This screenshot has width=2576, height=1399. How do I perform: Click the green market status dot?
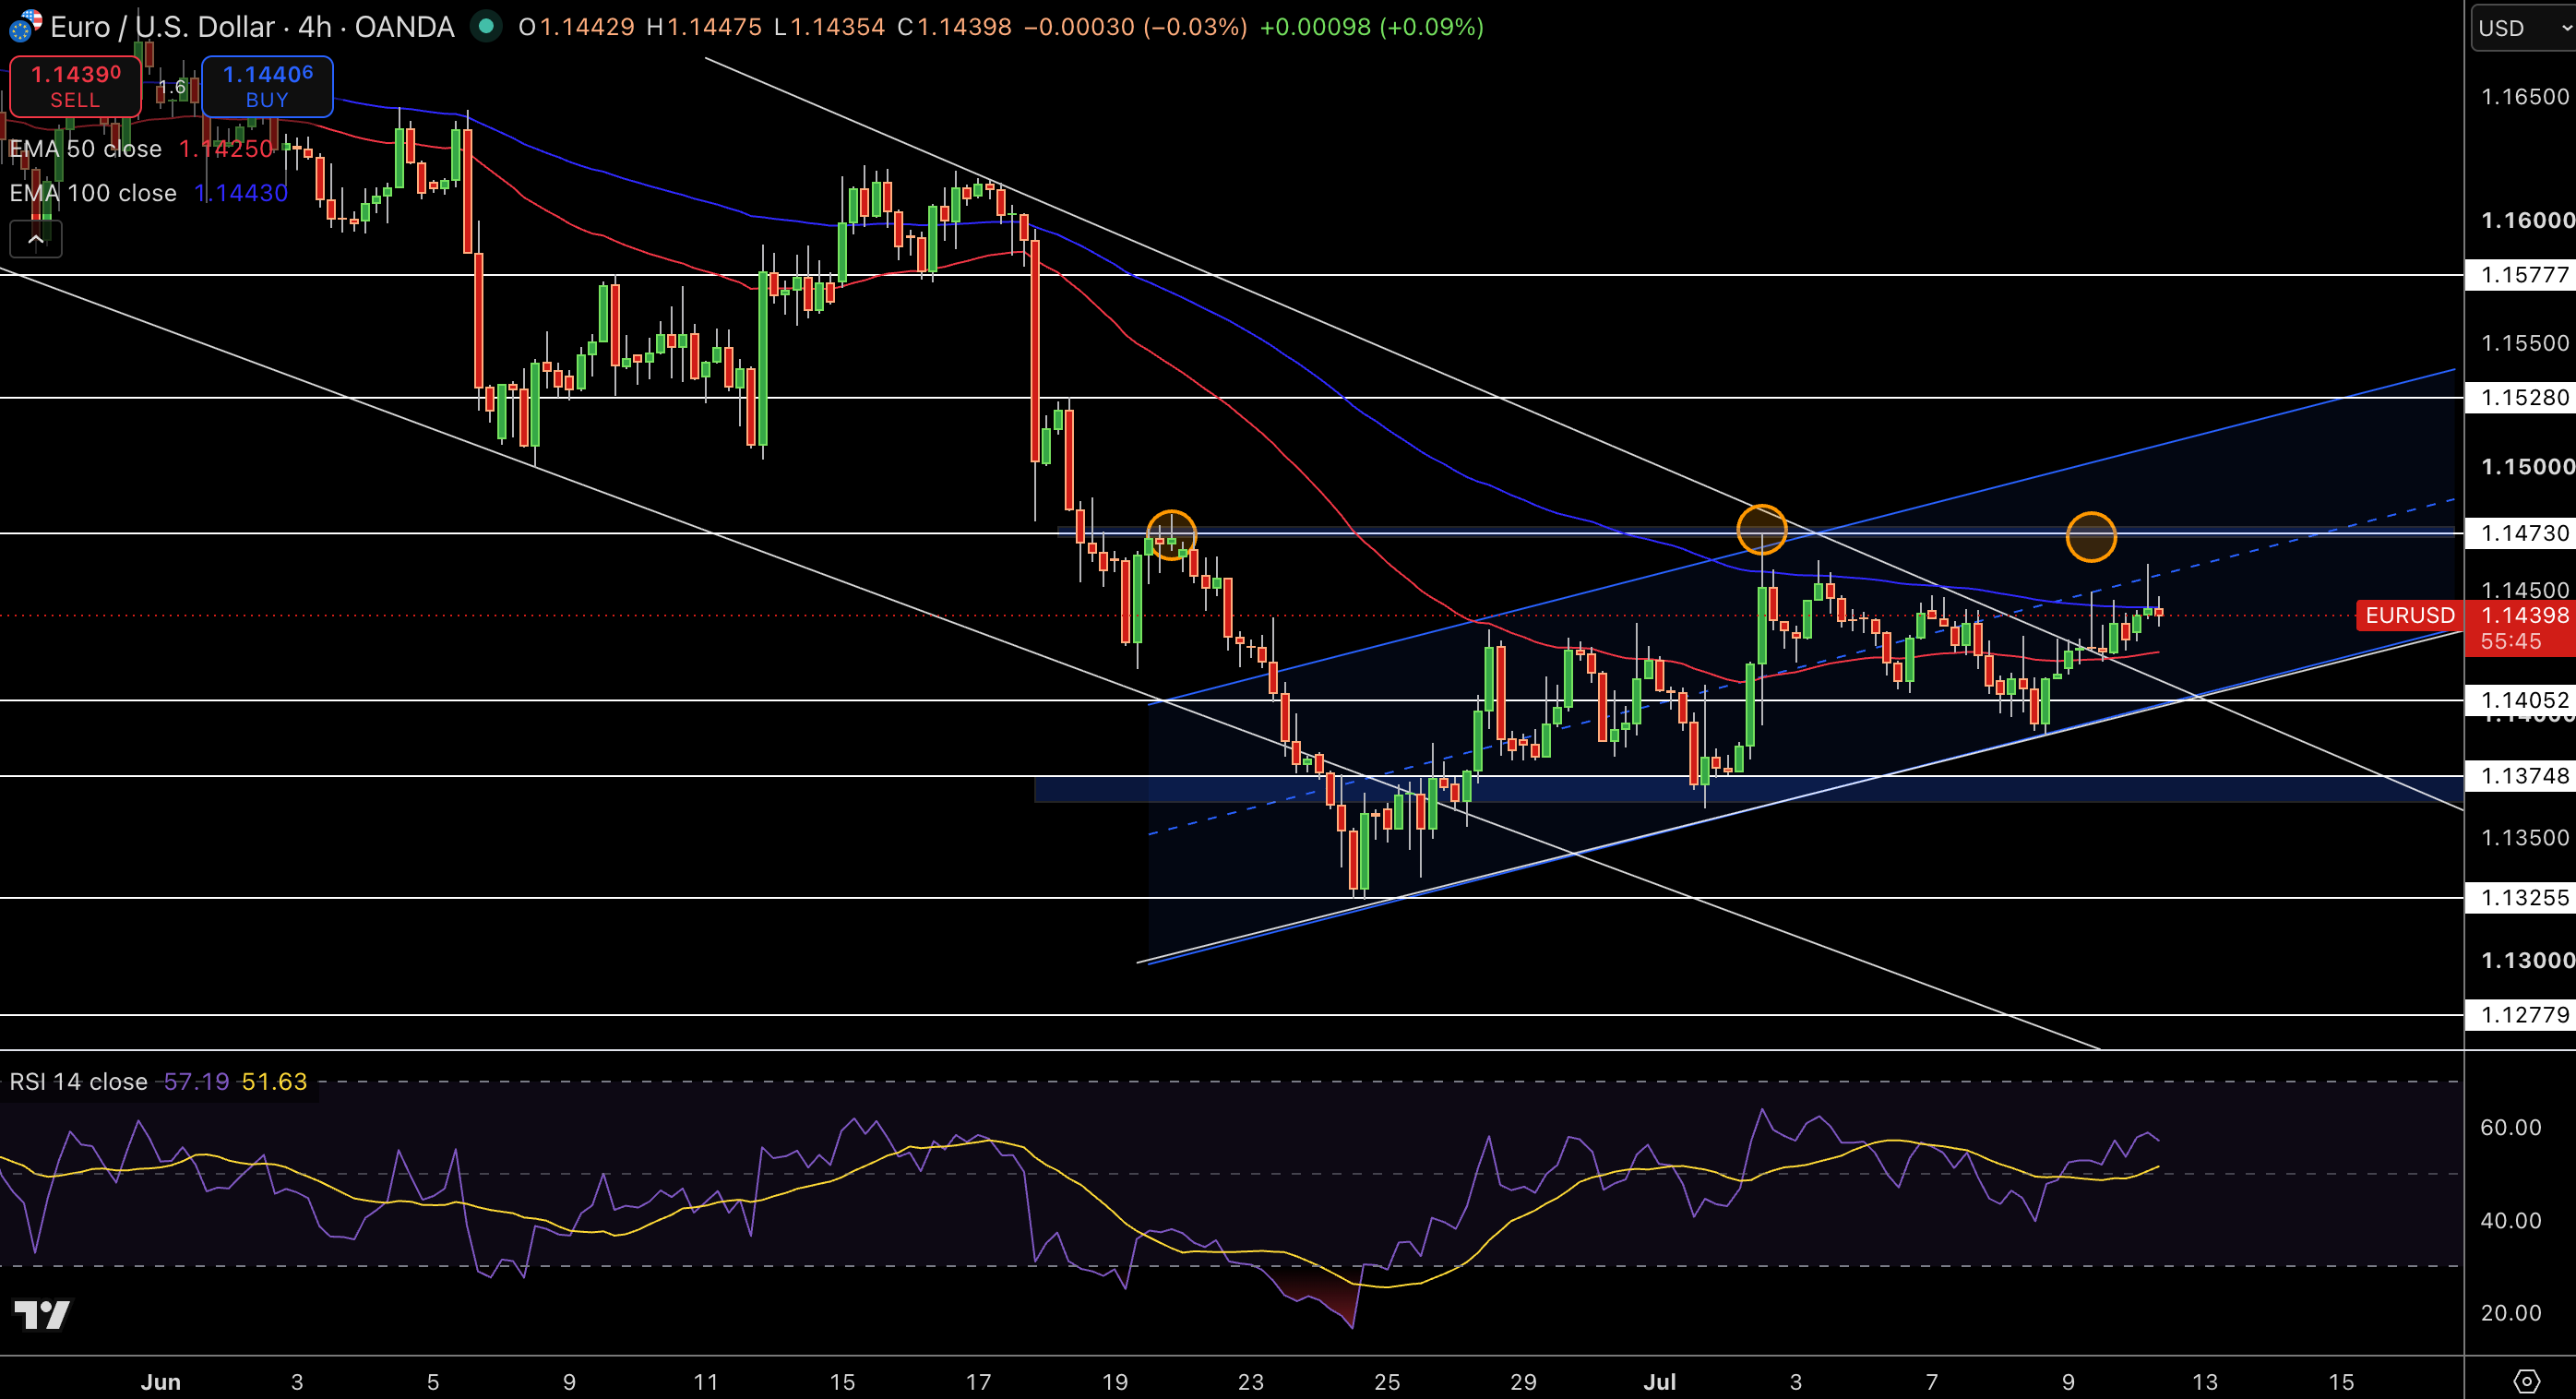click(x=486, y=26)
